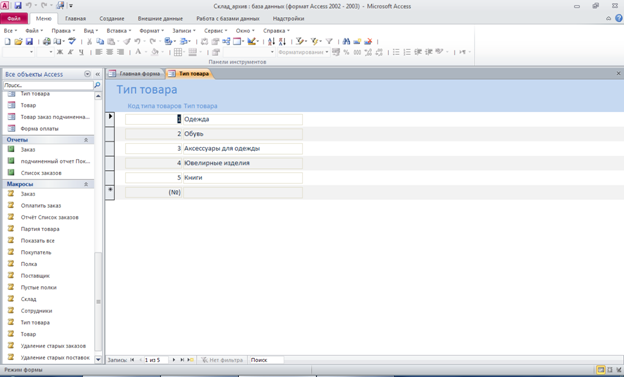This screenshot has height=377, width=624.
Task: Open the Вид dropdown menu
Action: (x=90, y=31)
